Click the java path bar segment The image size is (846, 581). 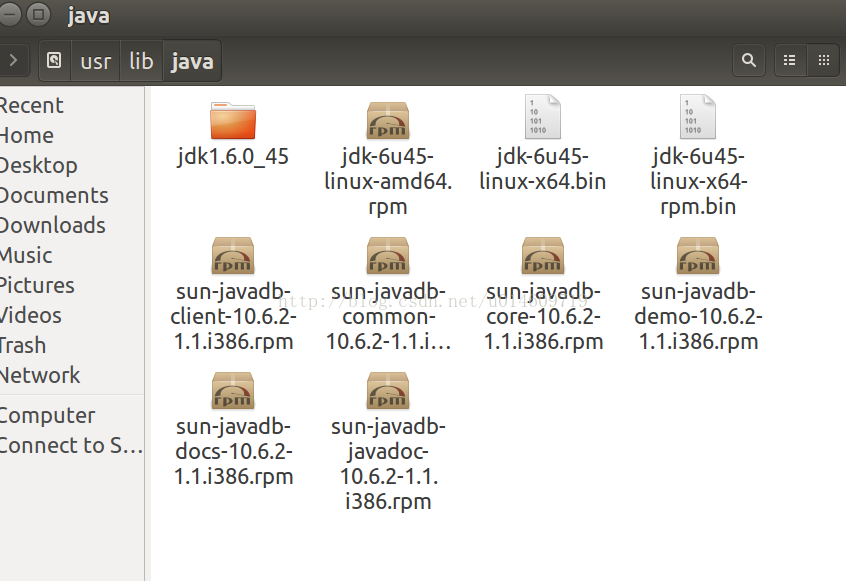click(x=192, y=61)
